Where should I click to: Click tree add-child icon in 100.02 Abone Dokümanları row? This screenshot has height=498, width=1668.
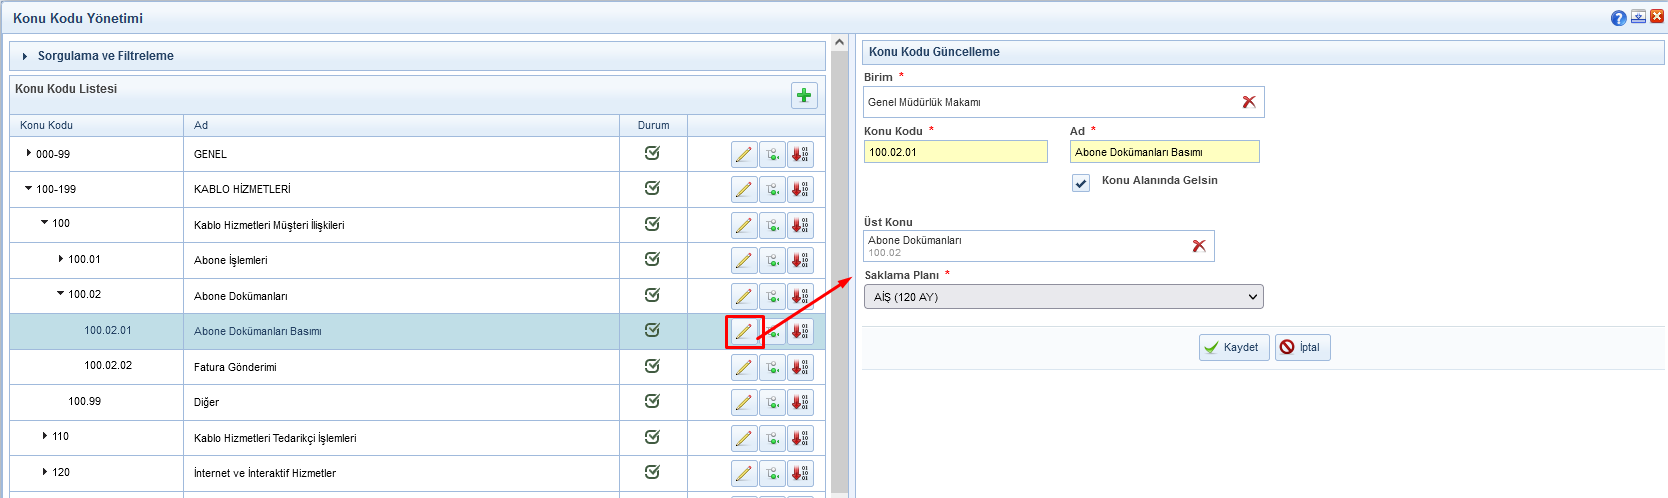coord(772,296)
